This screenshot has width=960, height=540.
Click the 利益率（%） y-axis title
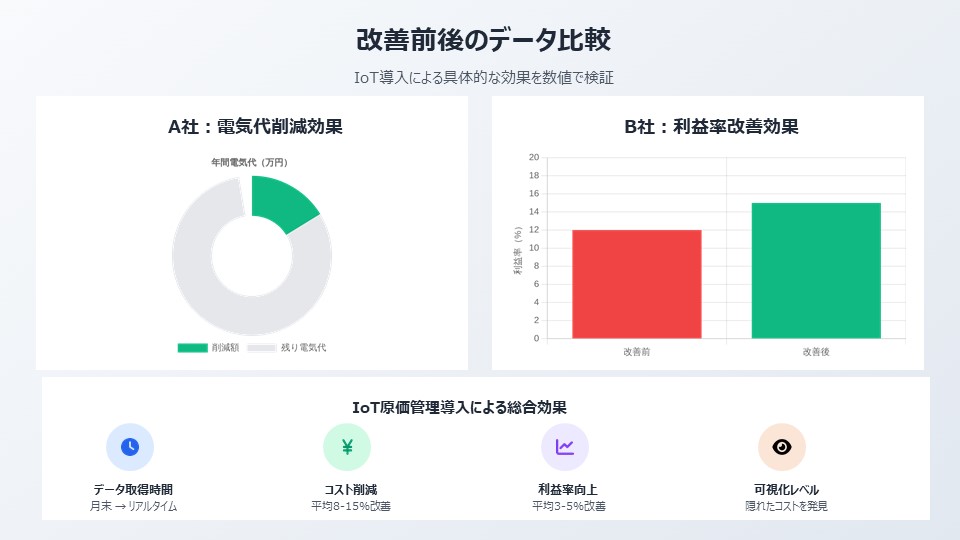(x=518, y=250)
